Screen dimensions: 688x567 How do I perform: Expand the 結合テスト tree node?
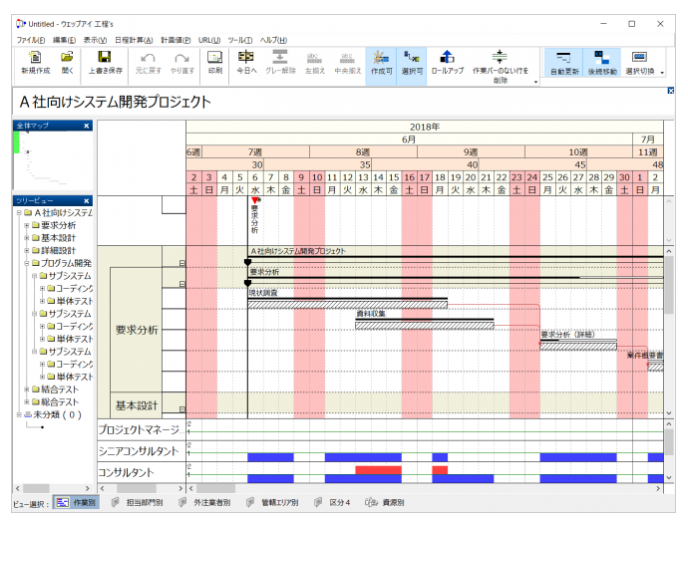coord(26,389)
